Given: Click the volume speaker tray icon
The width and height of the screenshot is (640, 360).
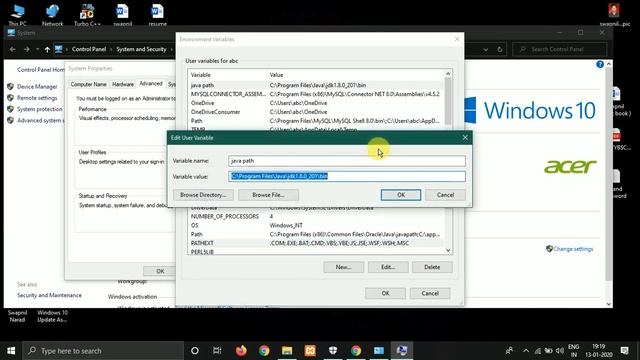Looking at the screenshot, I should [x=560, y=351].
